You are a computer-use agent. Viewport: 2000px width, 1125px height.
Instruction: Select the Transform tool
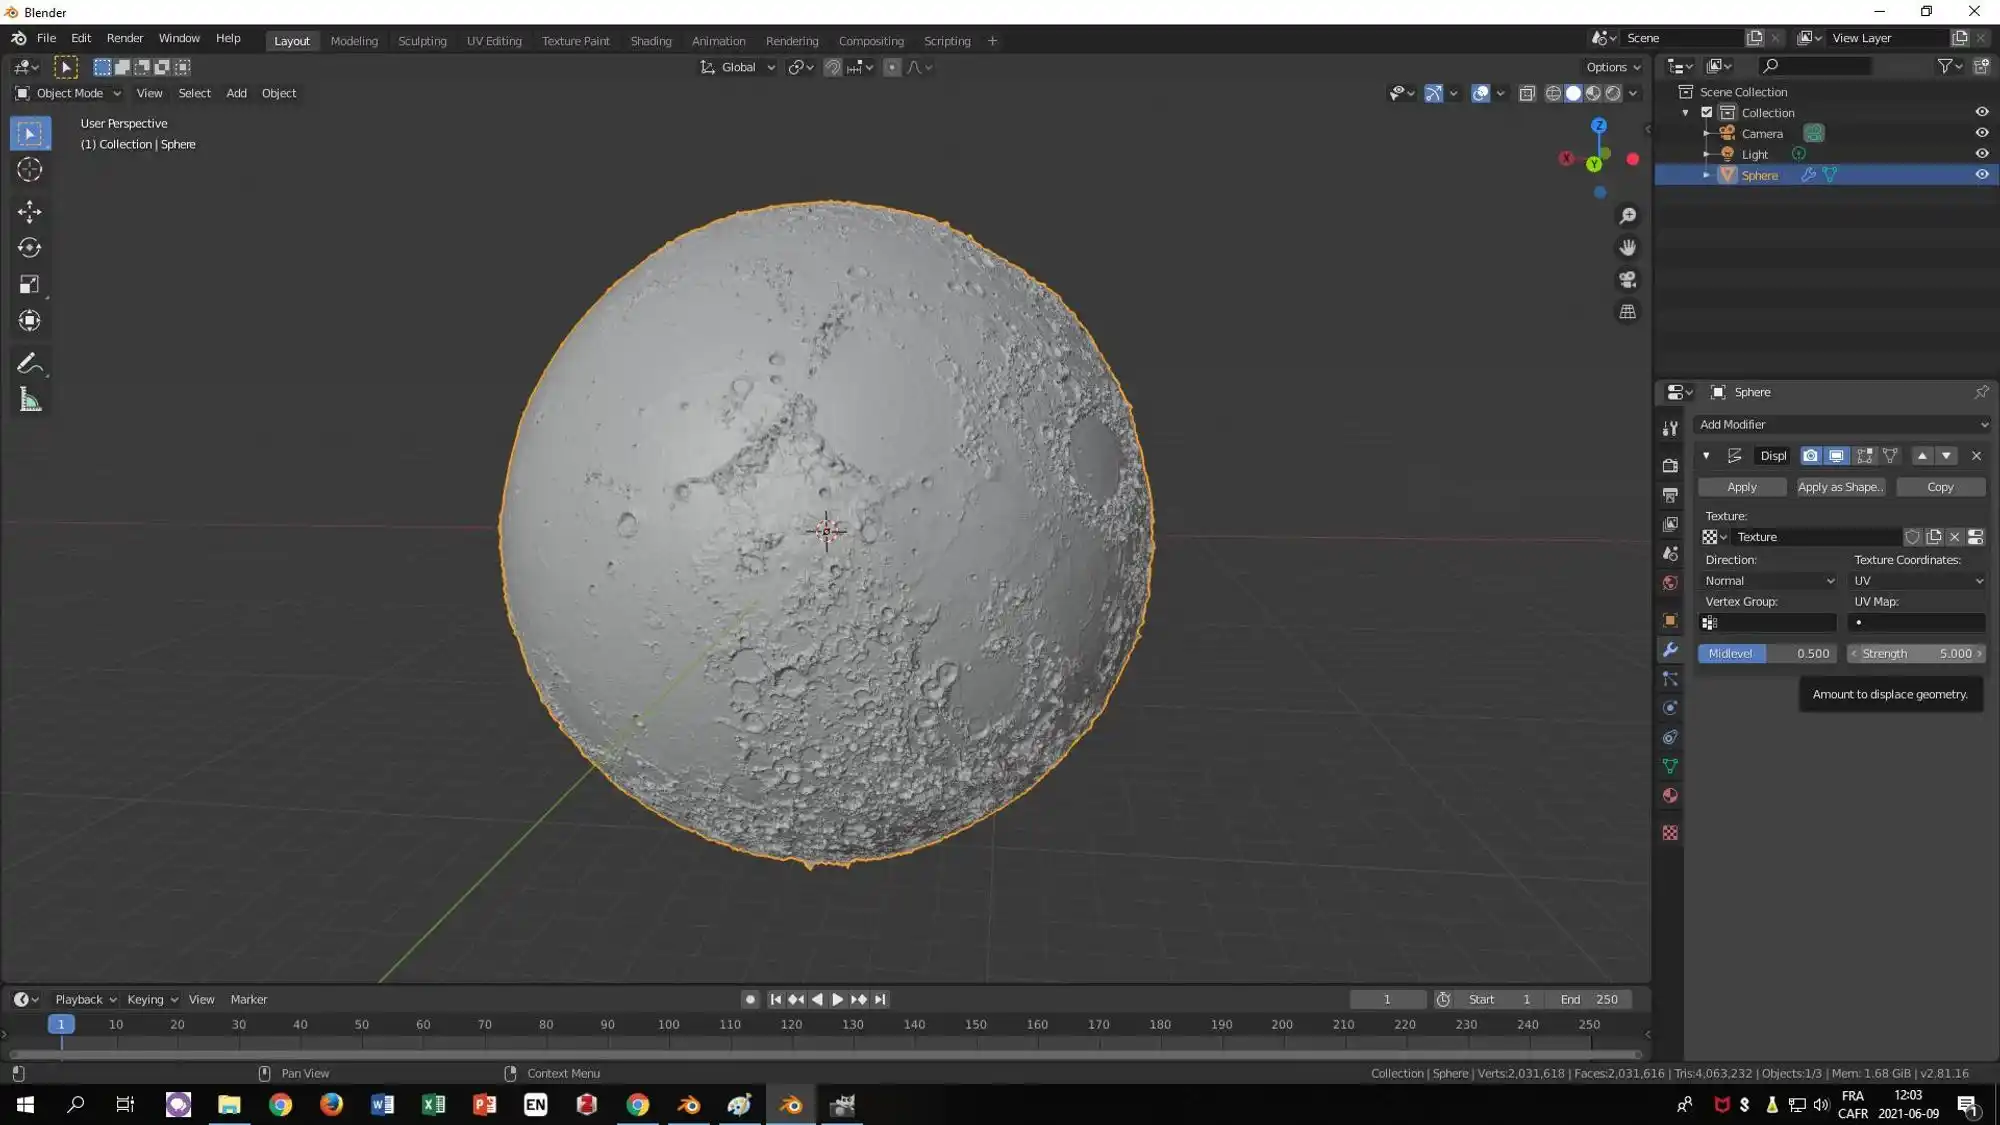coord(29,321)
